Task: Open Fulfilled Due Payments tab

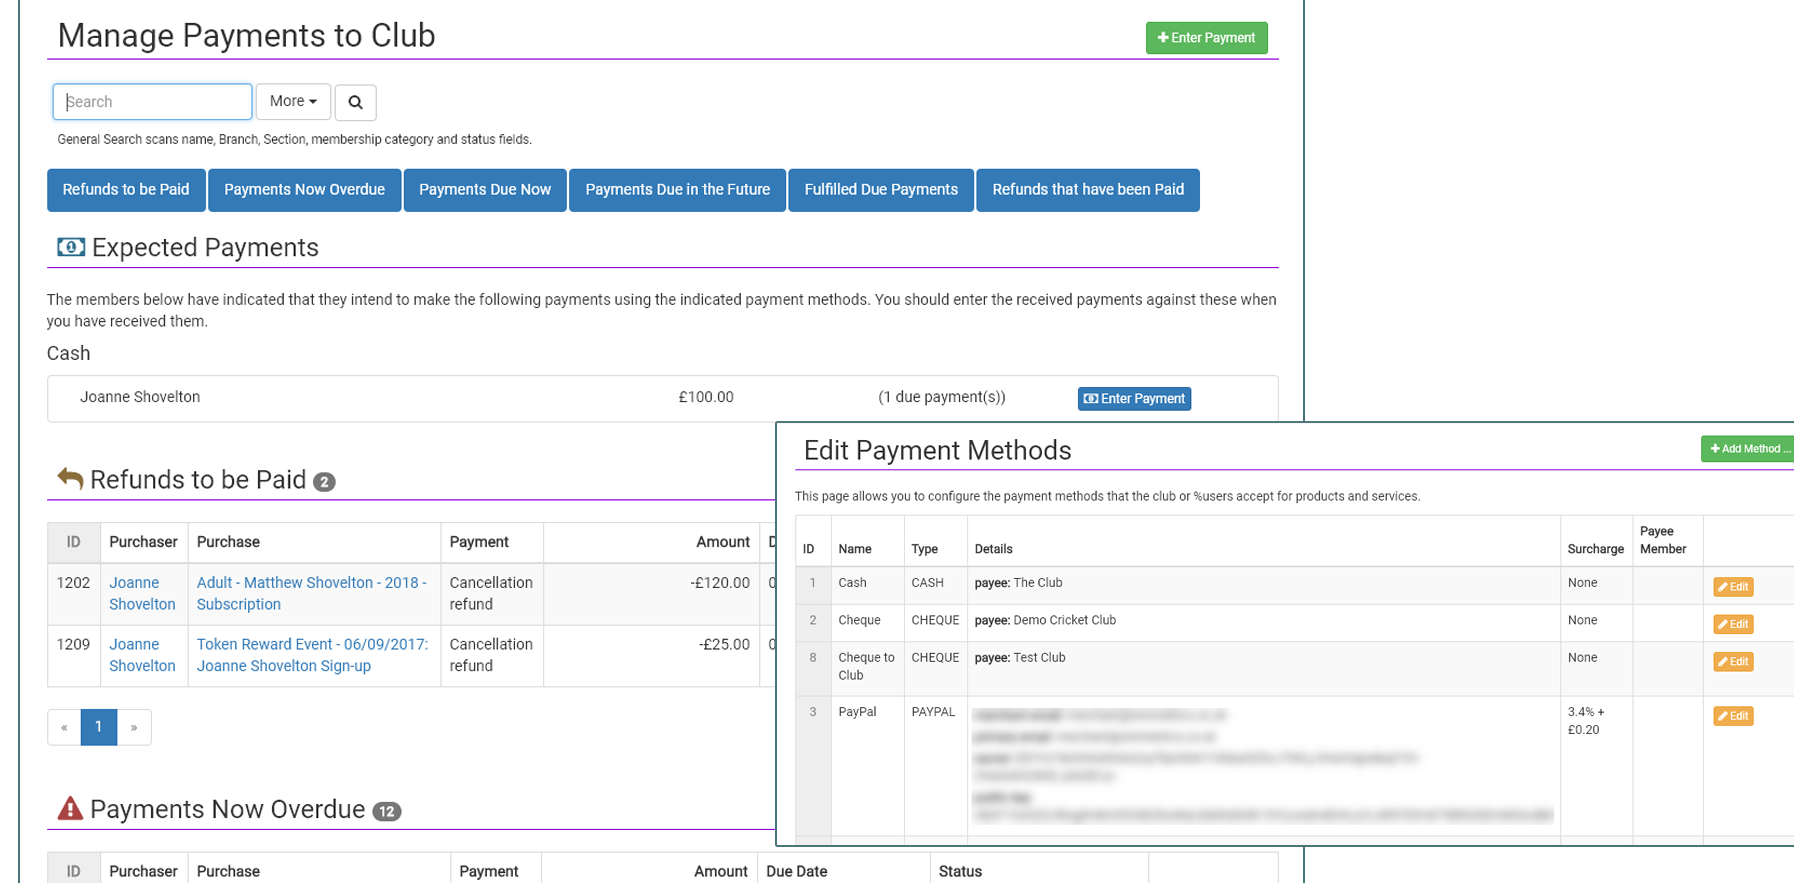Action: [881, 190]
